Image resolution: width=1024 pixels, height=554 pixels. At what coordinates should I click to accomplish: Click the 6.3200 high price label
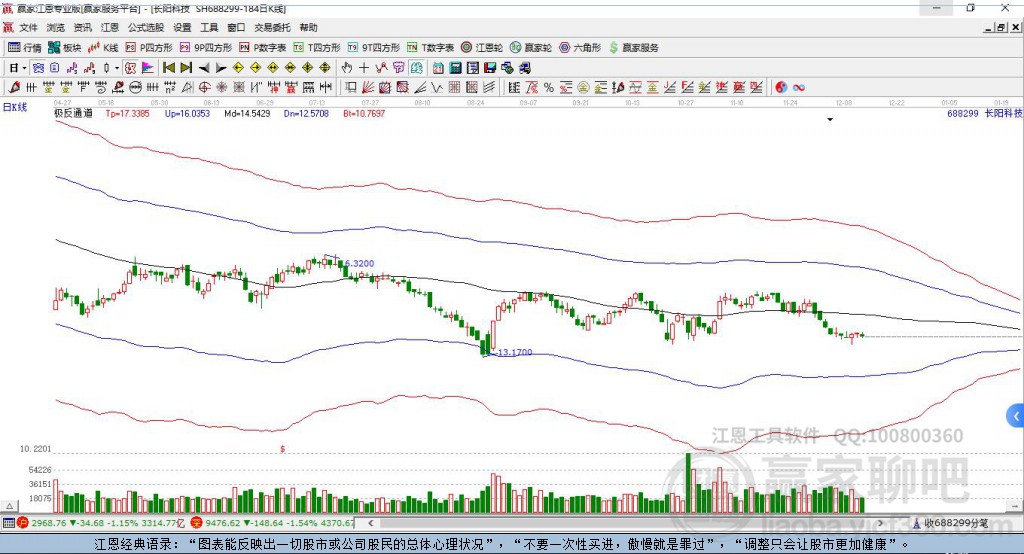coord(360,263)
